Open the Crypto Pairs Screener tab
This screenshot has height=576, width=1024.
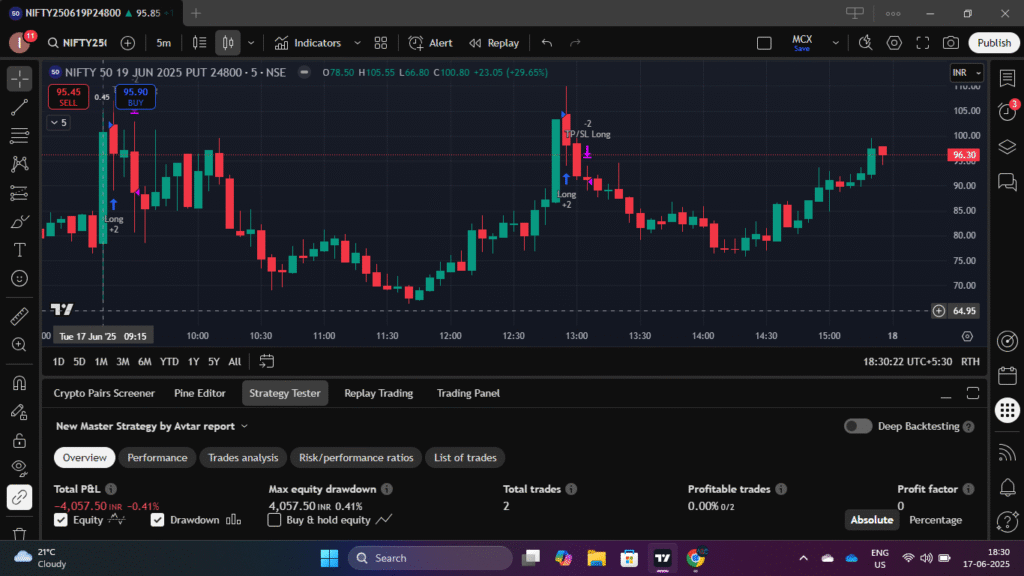[104, 393]
